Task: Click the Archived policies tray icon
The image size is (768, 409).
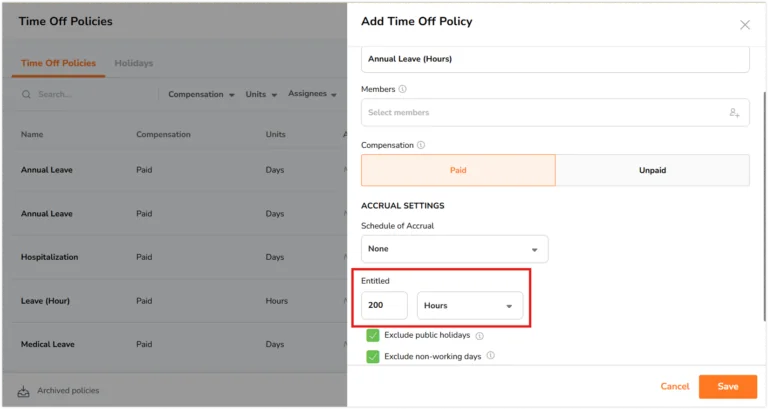Action: click(24, 391)
